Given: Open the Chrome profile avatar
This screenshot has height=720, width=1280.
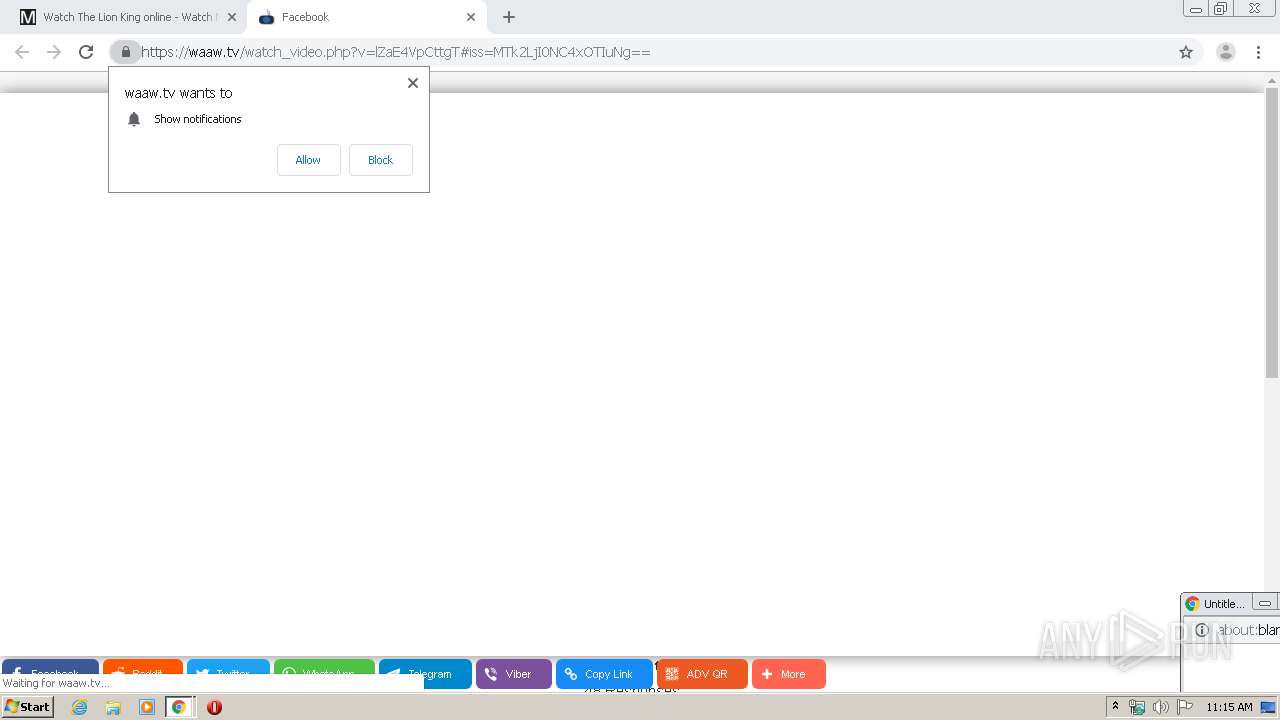Looking at the screenshot, I should point(1225,52).
